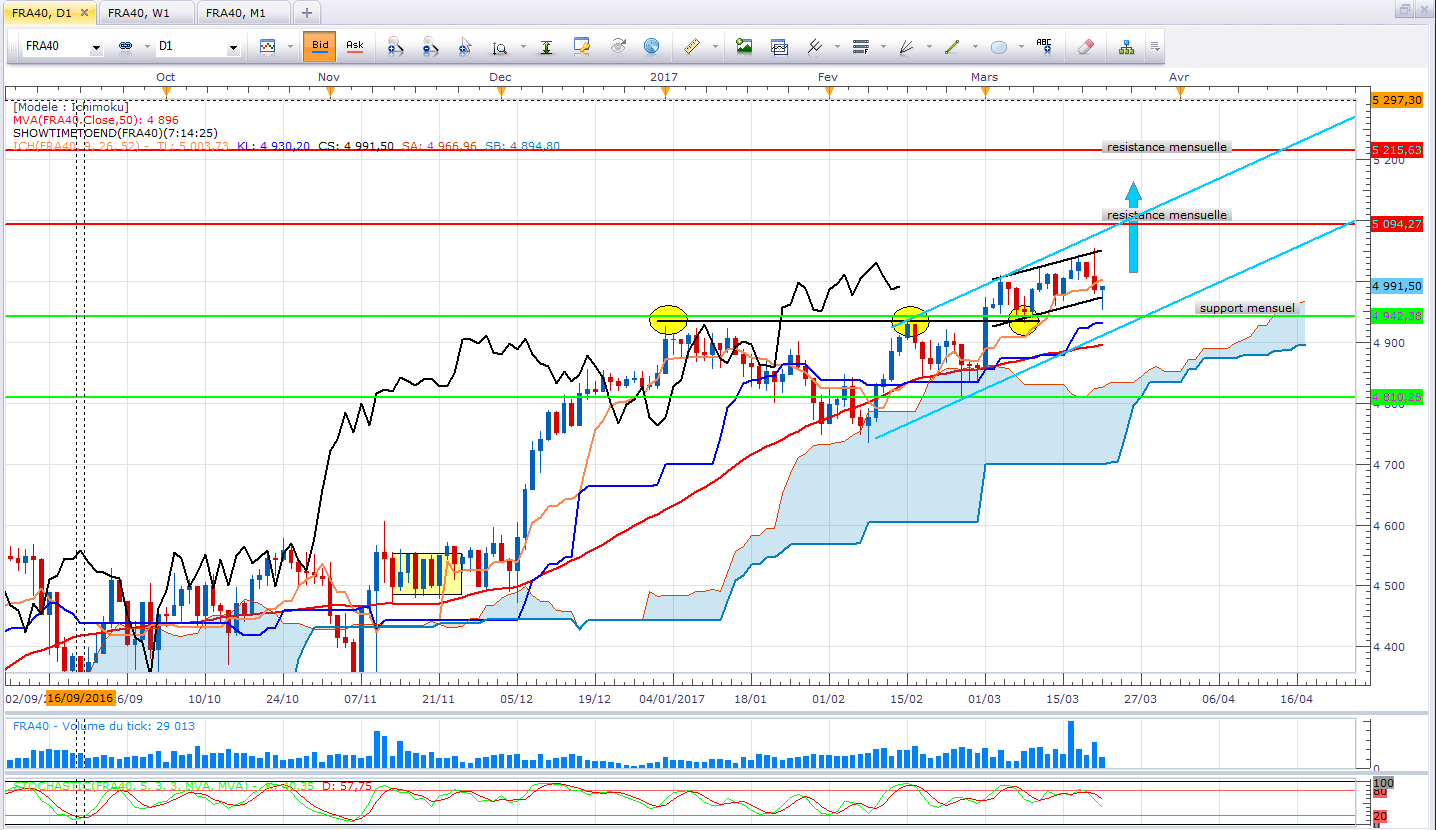1436x830 pixels.
Task: Expand the chart type dropdown arrow
Action: (x=291, y=47)
